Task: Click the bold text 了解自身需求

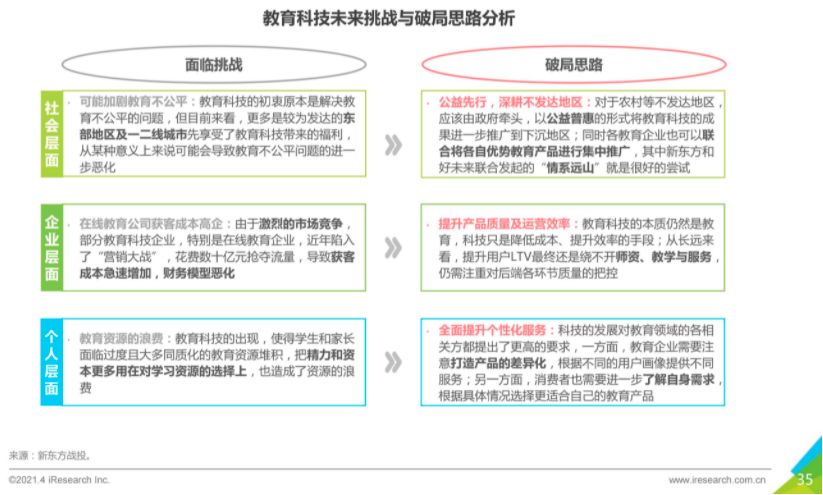Action: [x=678, y=381]
